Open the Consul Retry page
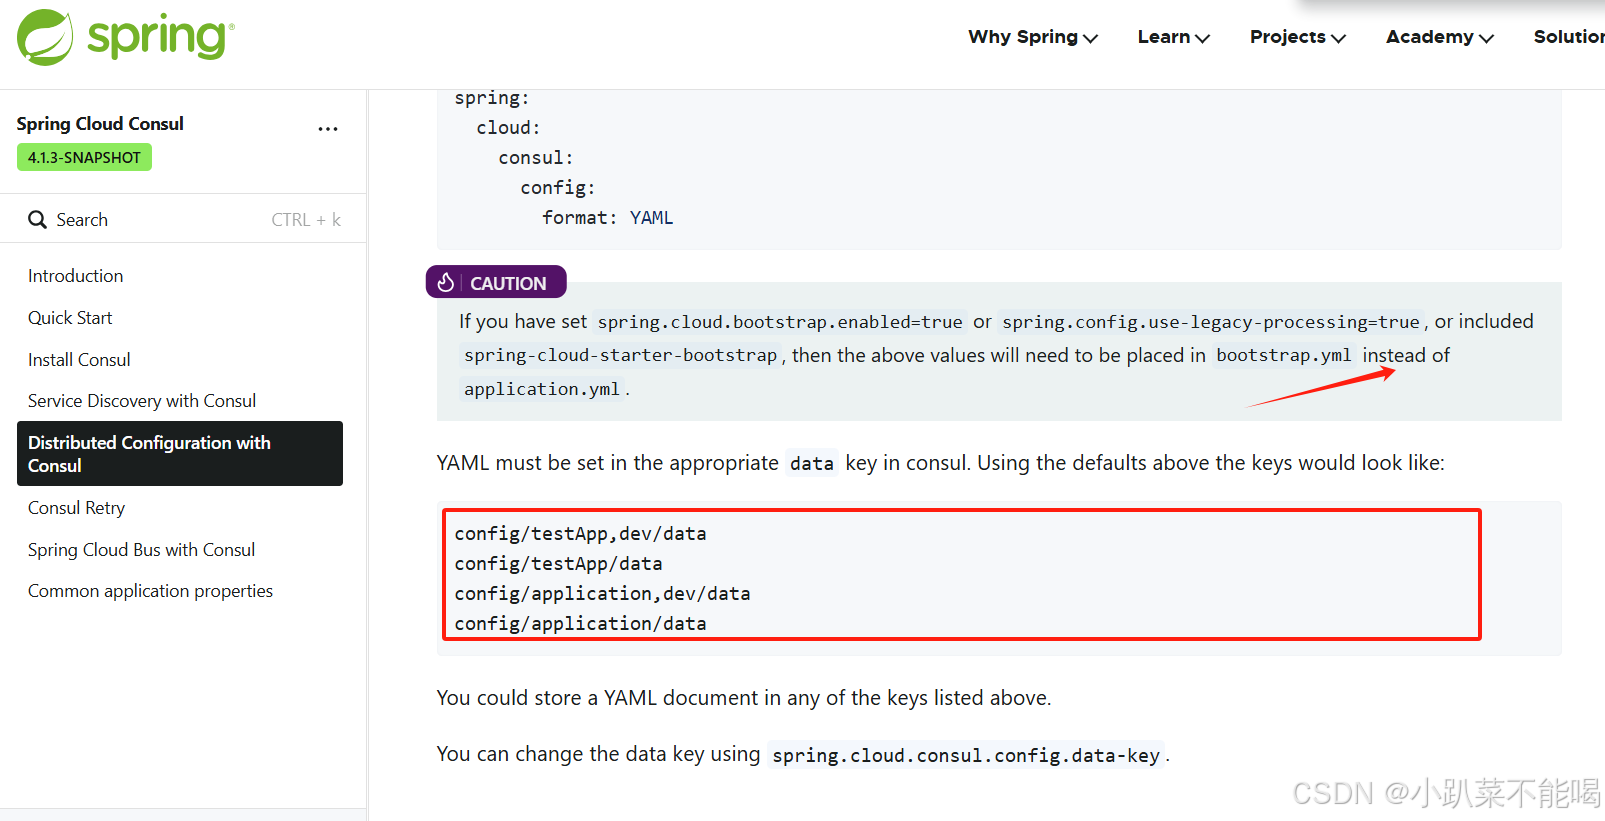Screen dimensions: 1605x821 click(76, 508)
